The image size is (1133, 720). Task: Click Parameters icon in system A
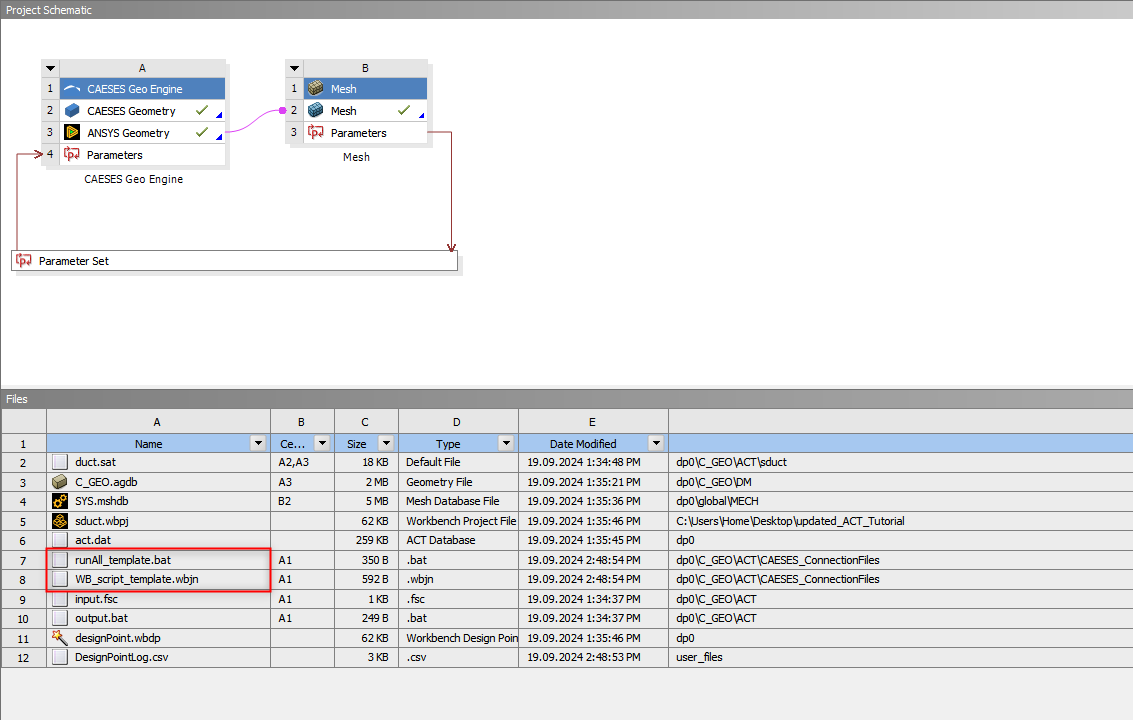point(72,154)
